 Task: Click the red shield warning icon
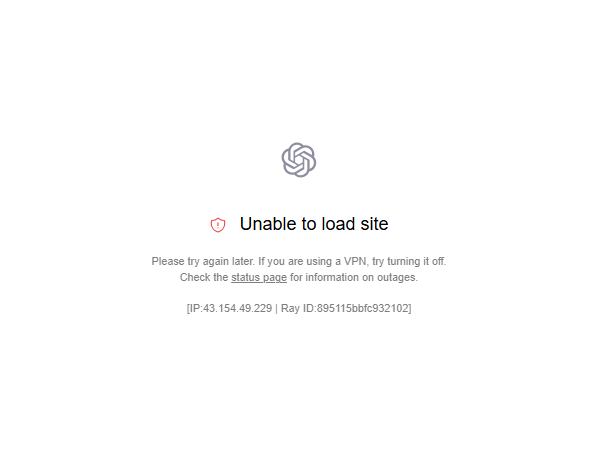coord(218,224)
